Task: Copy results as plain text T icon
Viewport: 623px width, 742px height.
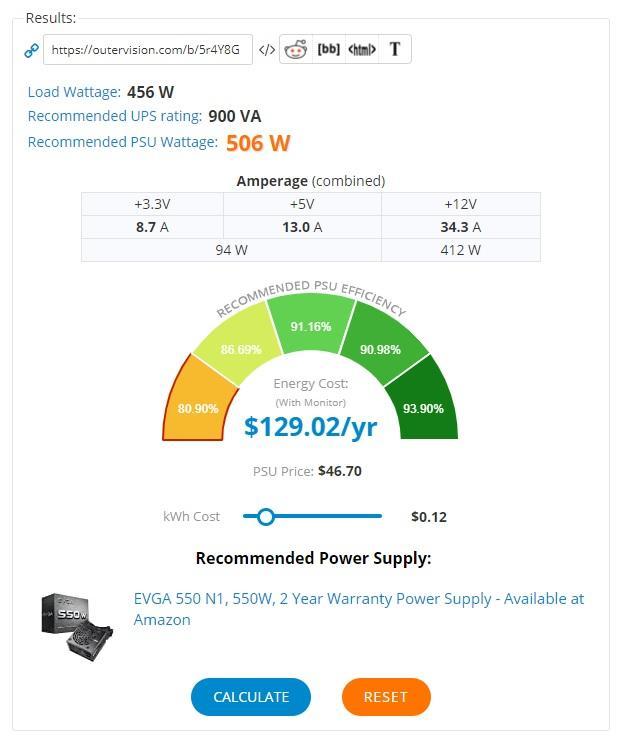Action: pos(395,49)
